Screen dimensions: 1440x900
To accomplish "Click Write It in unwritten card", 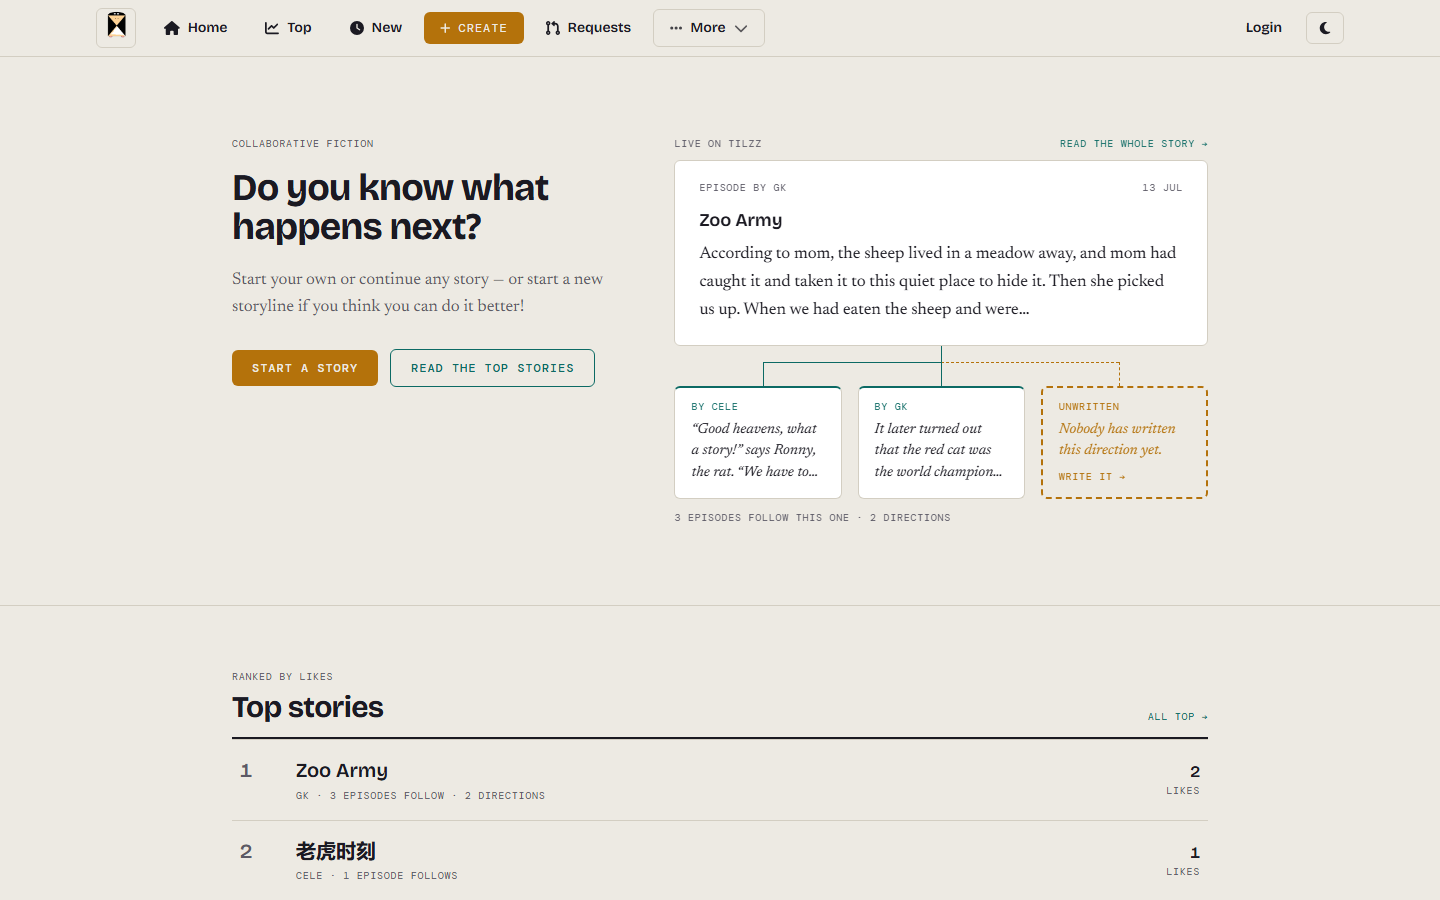I will click(x=1092, y=477).
